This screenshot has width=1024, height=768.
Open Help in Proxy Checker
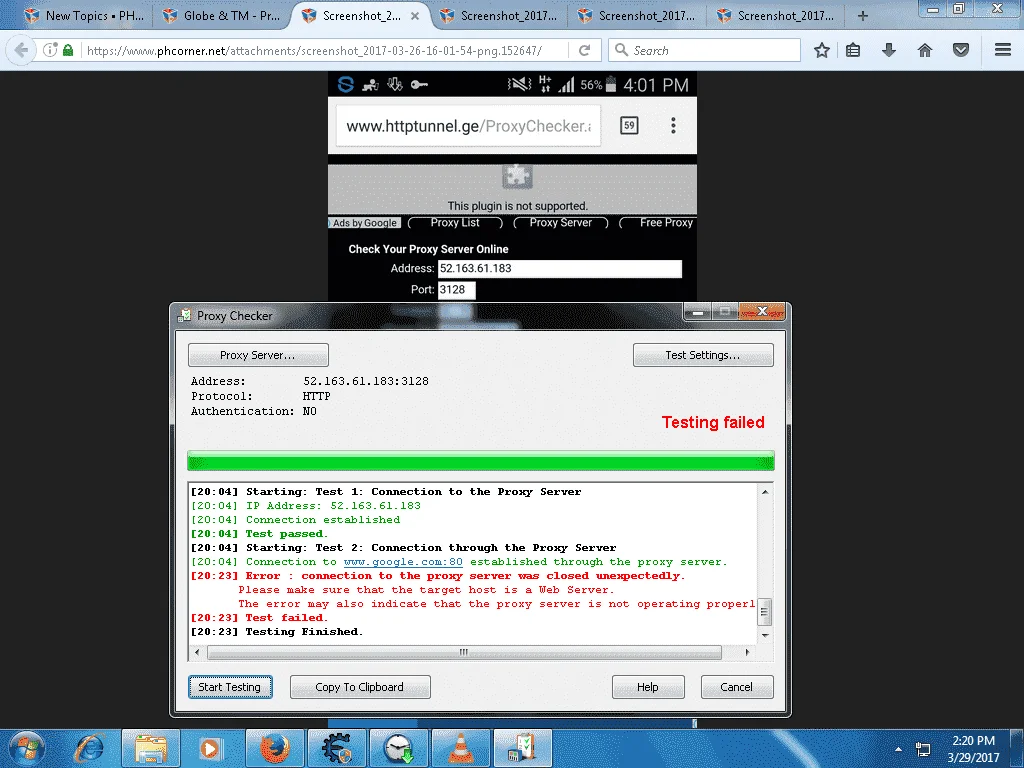(648, 687)
